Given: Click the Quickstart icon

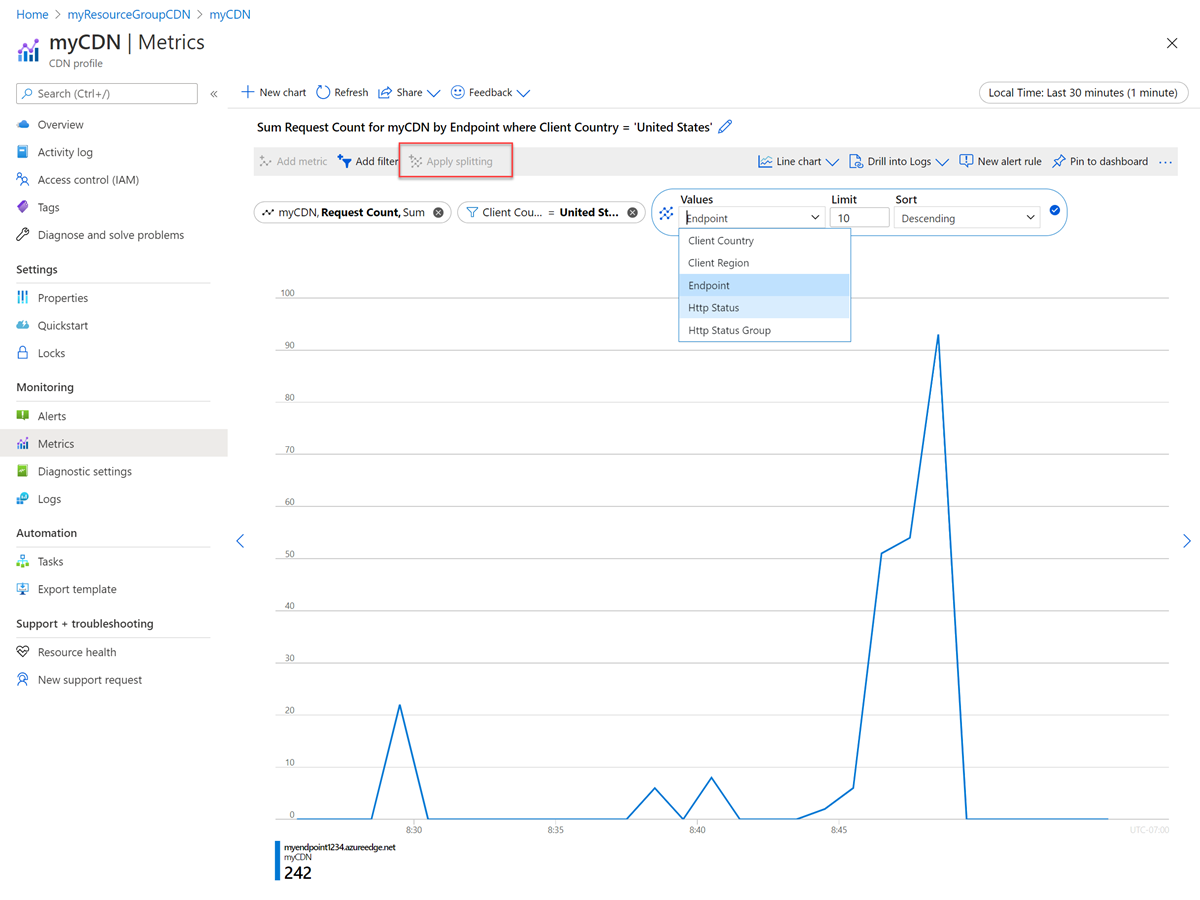Looking at the screenshot, I should pyautogui.click(x=23, y=325).
